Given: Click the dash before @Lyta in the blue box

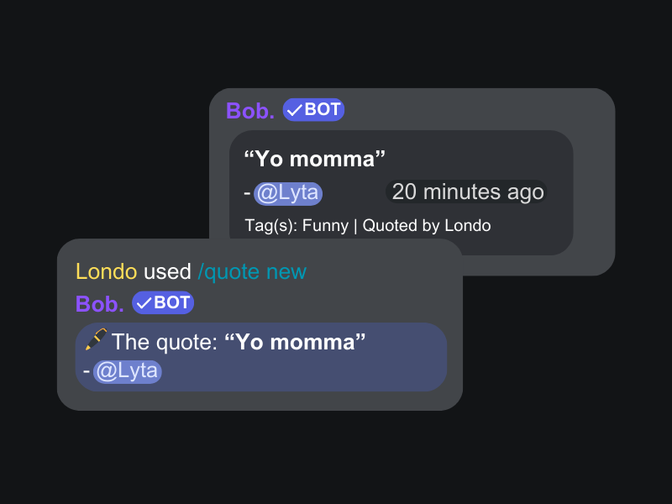Looking at the screenshot, I should pyautogui.click(x=87, y=371).
